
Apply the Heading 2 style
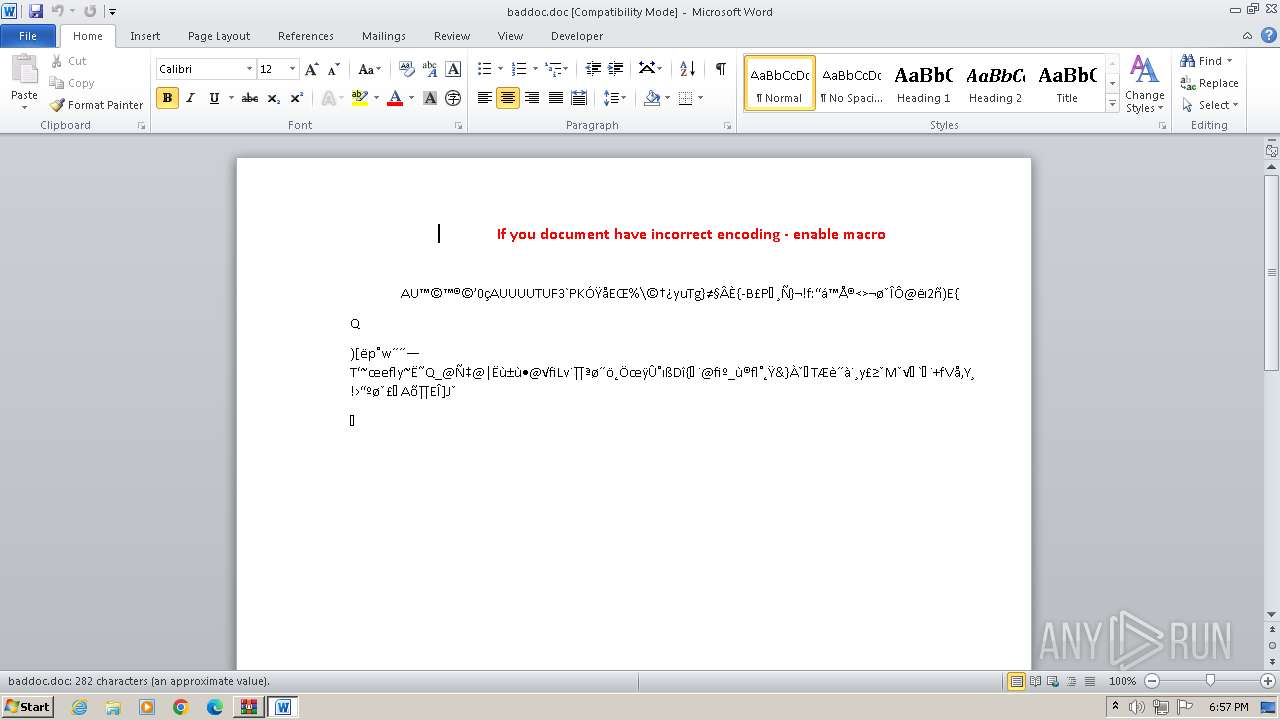coord(995,83)
